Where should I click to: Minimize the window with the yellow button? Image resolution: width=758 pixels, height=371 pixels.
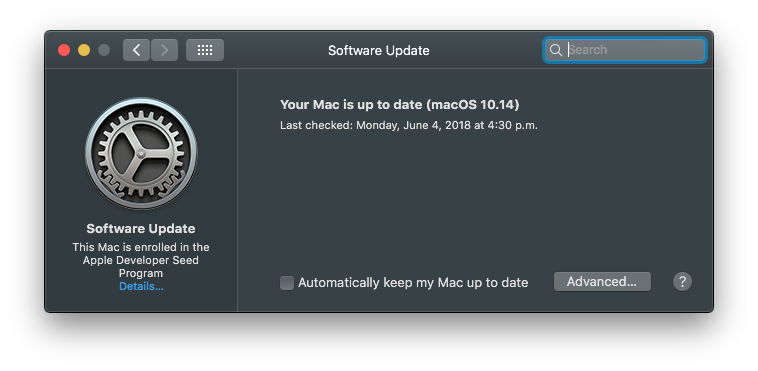tap(84, 50)
